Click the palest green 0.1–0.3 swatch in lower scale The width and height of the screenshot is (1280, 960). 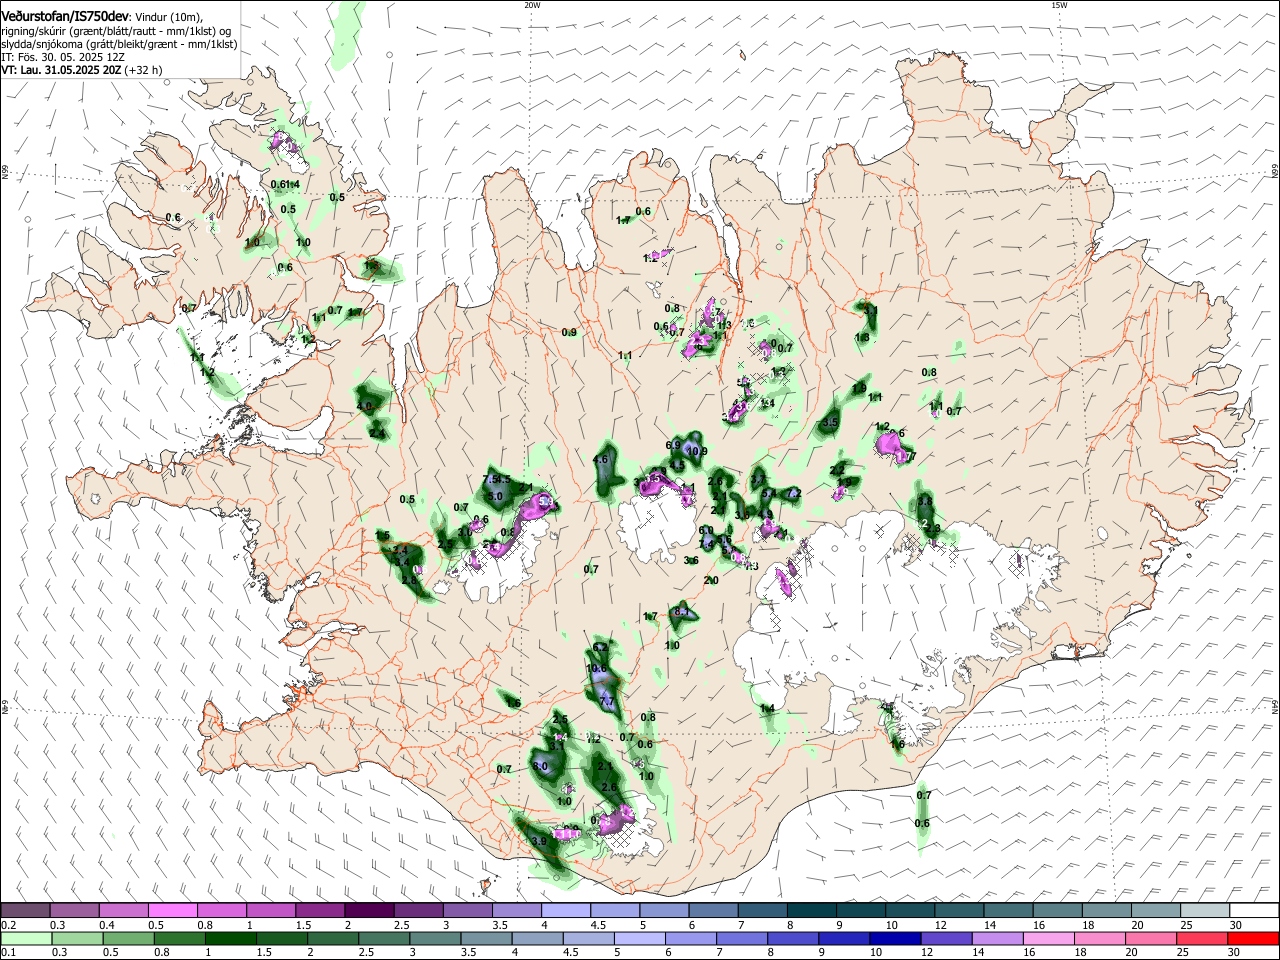pyautogui.click(x=25, y=939)
